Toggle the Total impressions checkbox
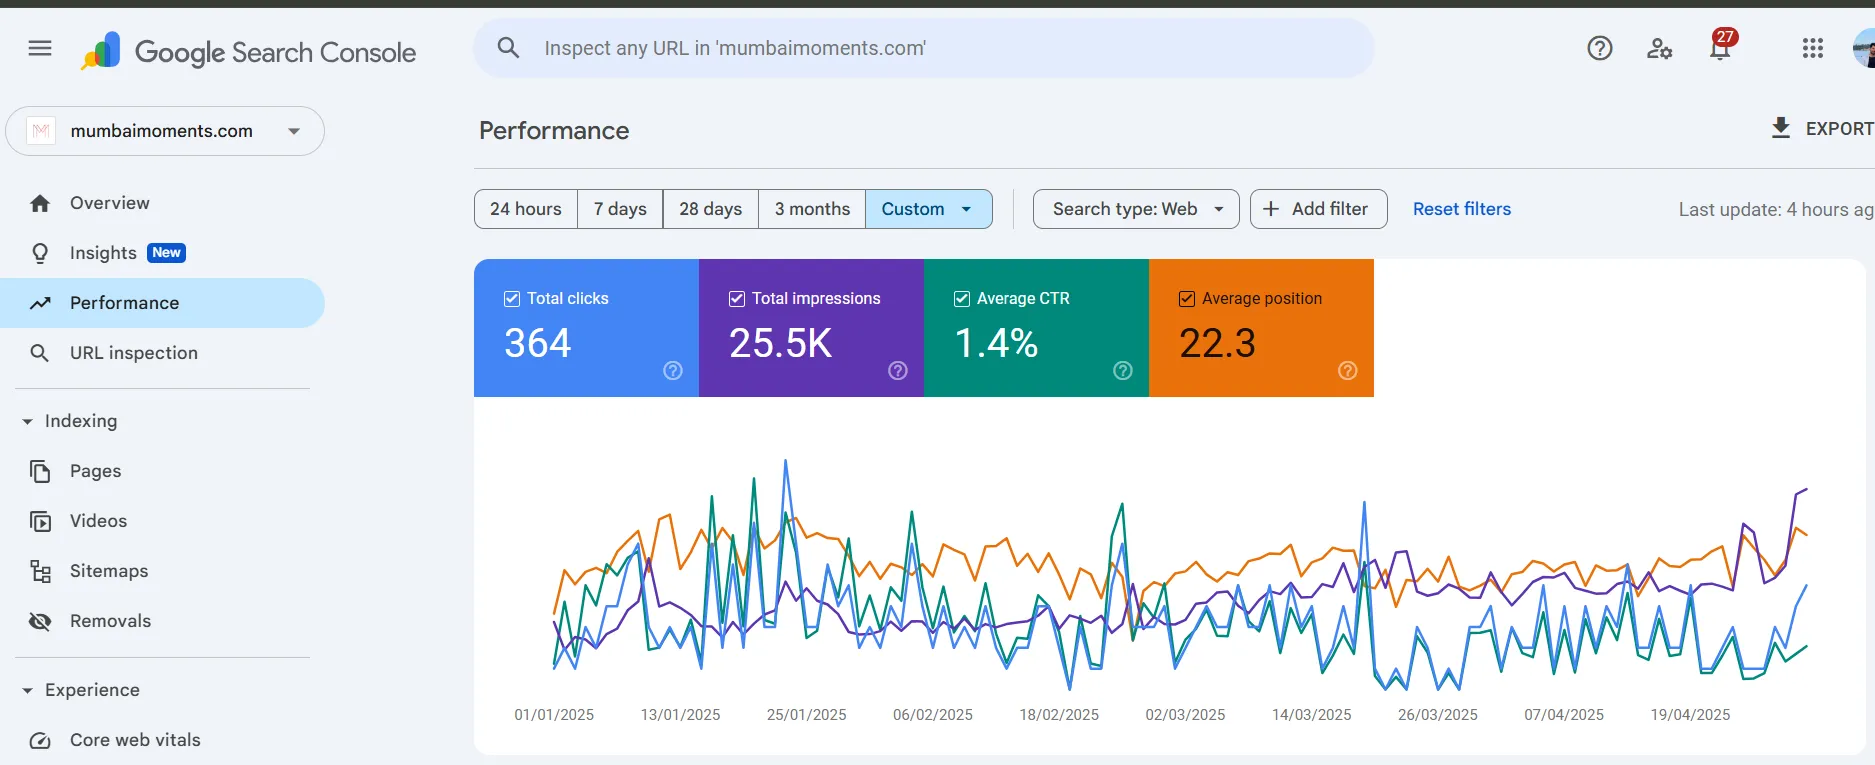The height and width of the screenshot is (765, 1875). [x=737, y=299]
